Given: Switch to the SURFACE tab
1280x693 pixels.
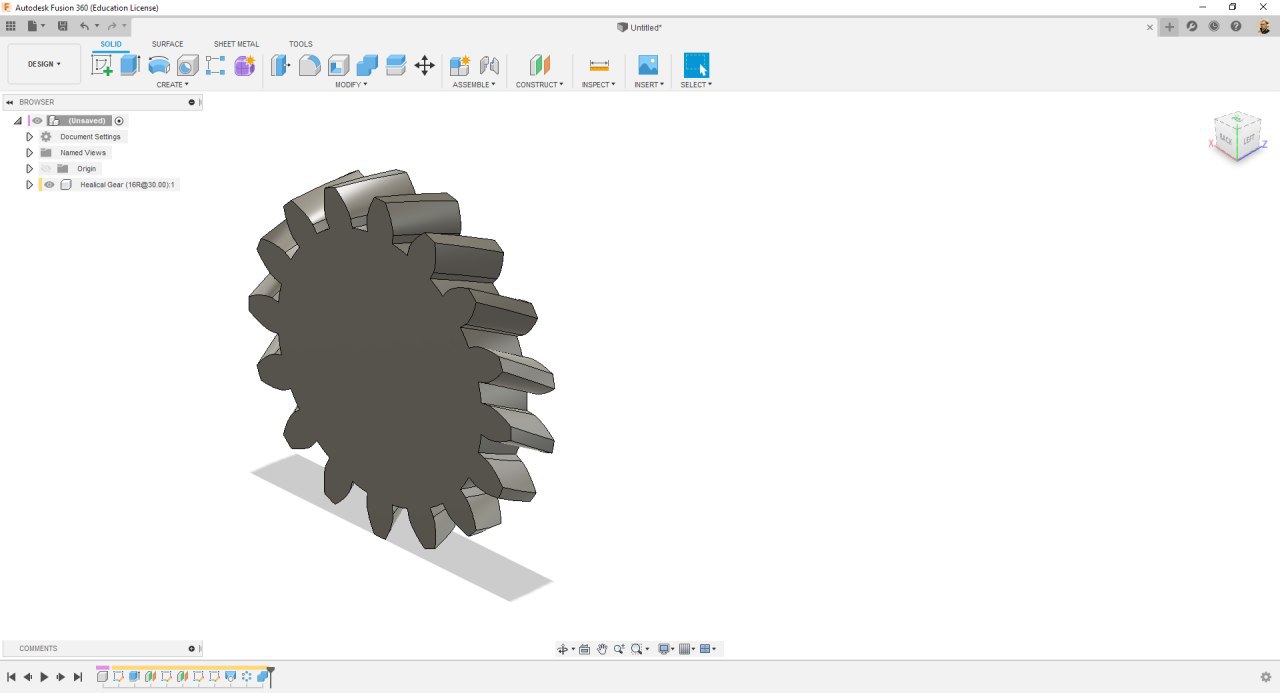Looking at the screenshot, I should click(168, 44).
